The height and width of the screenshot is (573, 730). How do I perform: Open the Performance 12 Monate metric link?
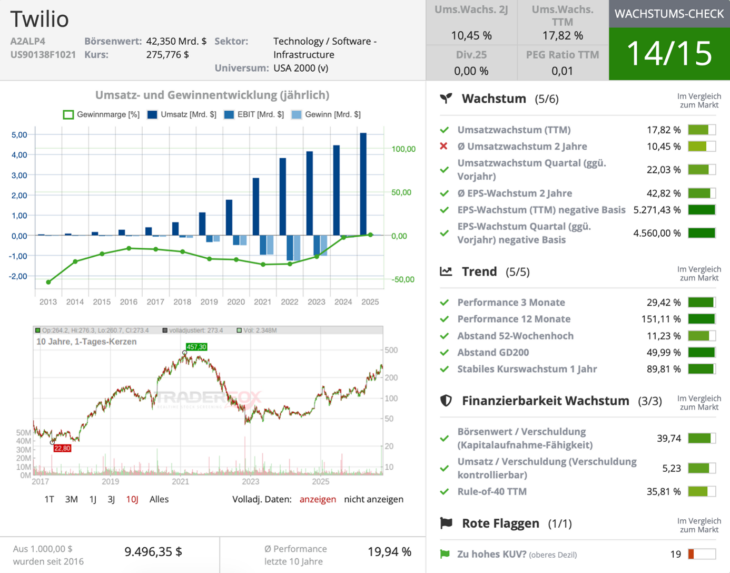(x=514, y=319)
